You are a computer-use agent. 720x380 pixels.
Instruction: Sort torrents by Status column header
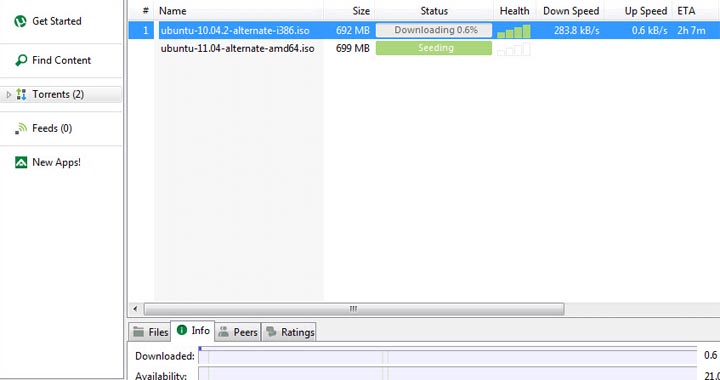click(x=434, y=11)
